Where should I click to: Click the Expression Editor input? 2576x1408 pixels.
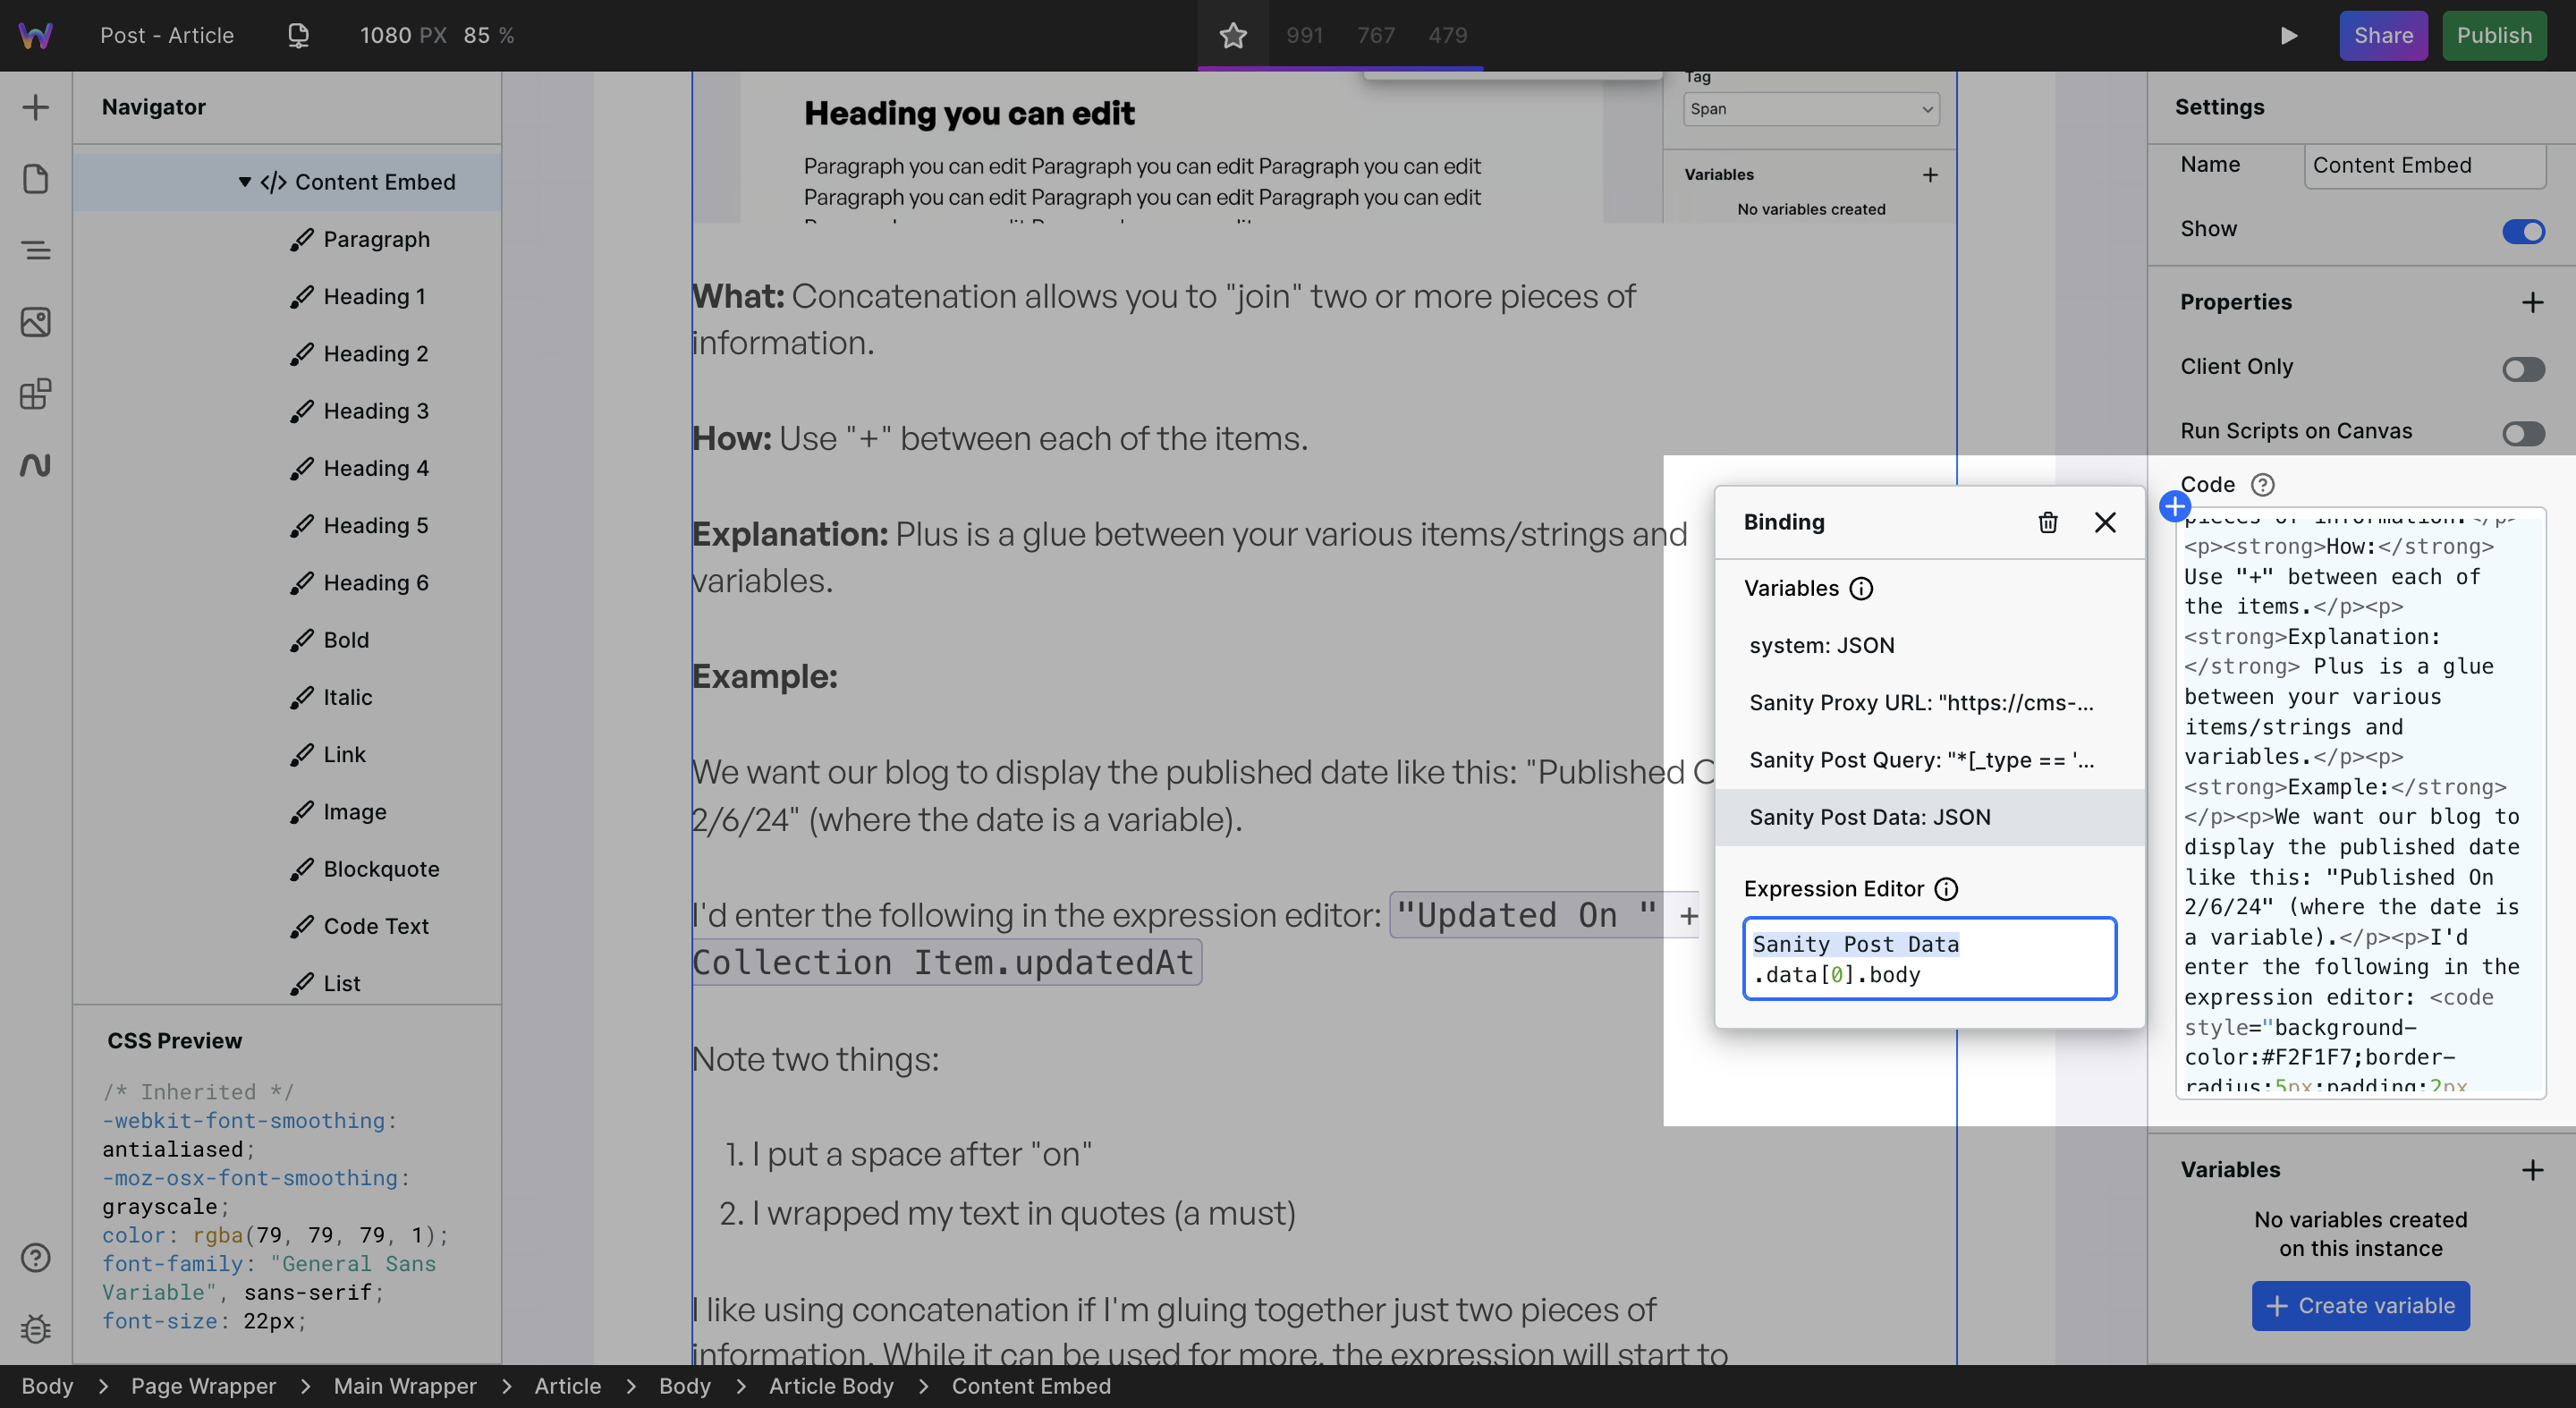pos(1929,959)
